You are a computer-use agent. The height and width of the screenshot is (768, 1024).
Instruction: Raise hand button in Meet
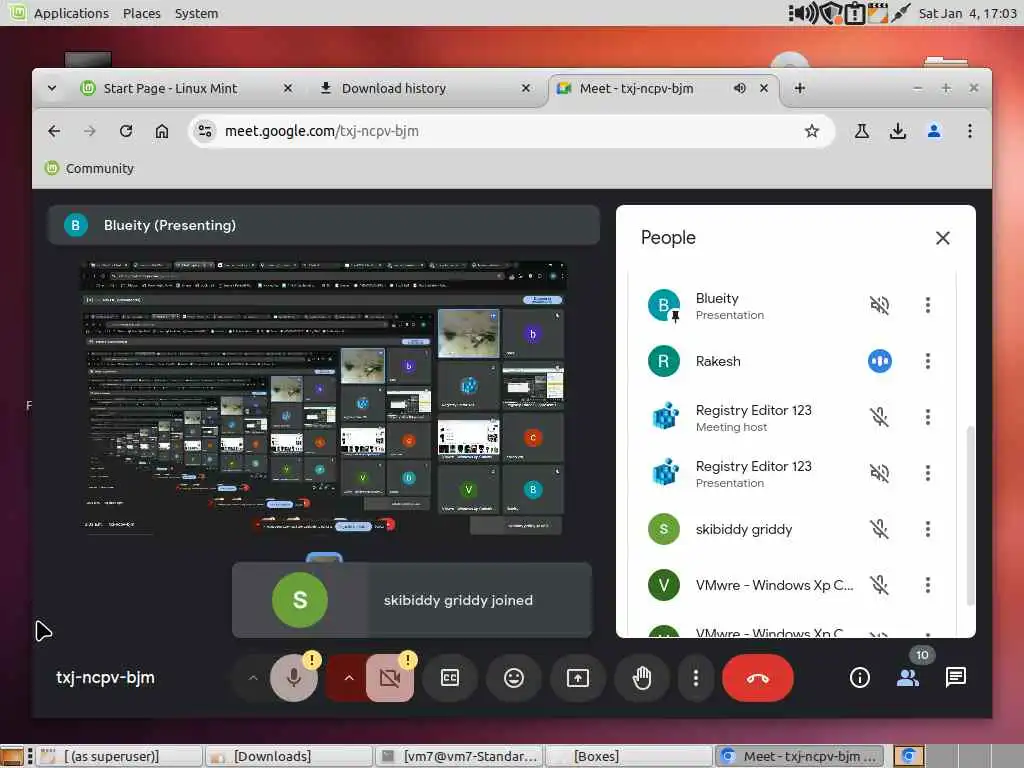(x=642, y=678)
